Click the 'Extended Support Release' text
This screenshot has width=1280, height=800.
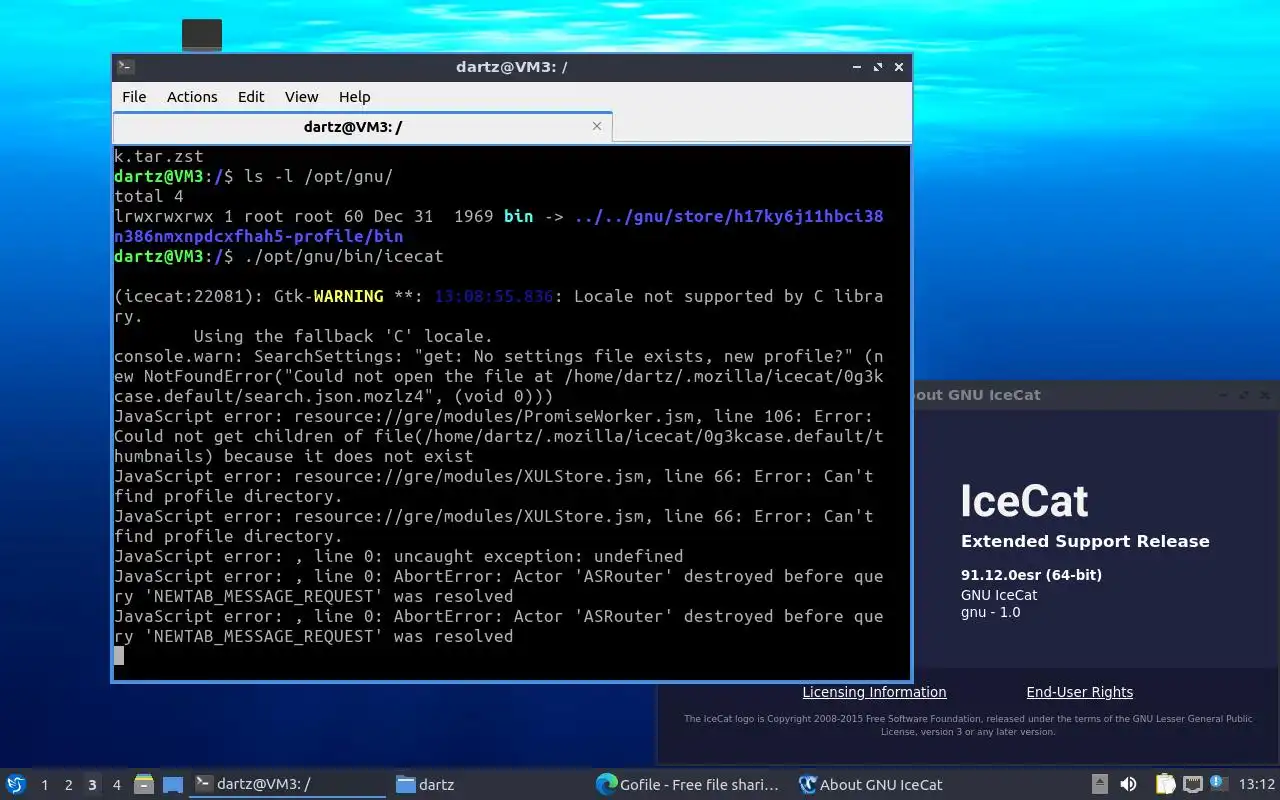pyautogui.click(x=1085, y=541)
